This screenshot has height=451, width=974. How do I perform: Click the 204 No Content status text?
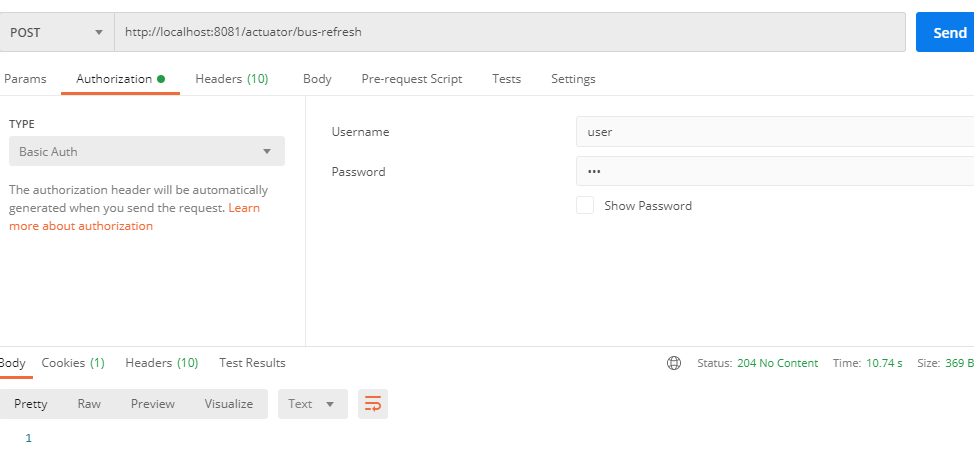778,363
